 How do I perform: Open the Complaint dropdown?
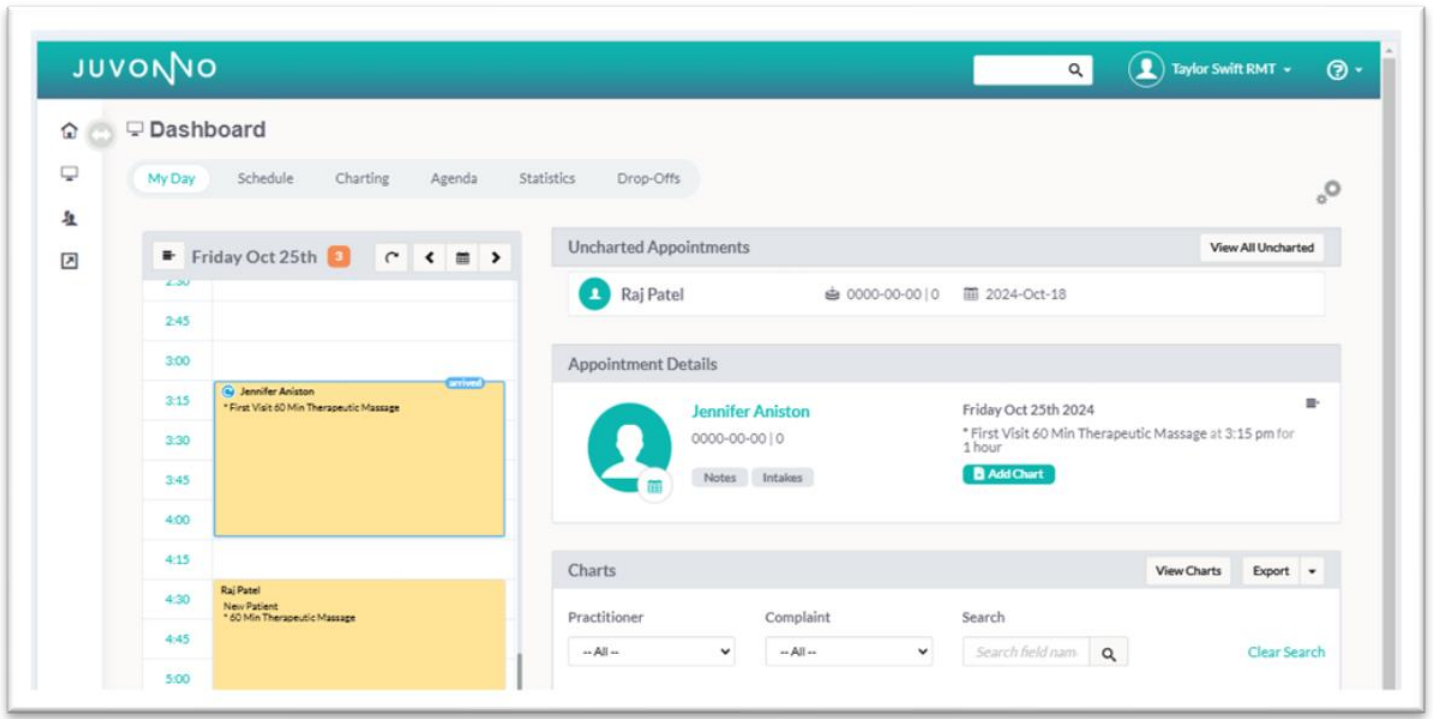[x=848, y=652]
